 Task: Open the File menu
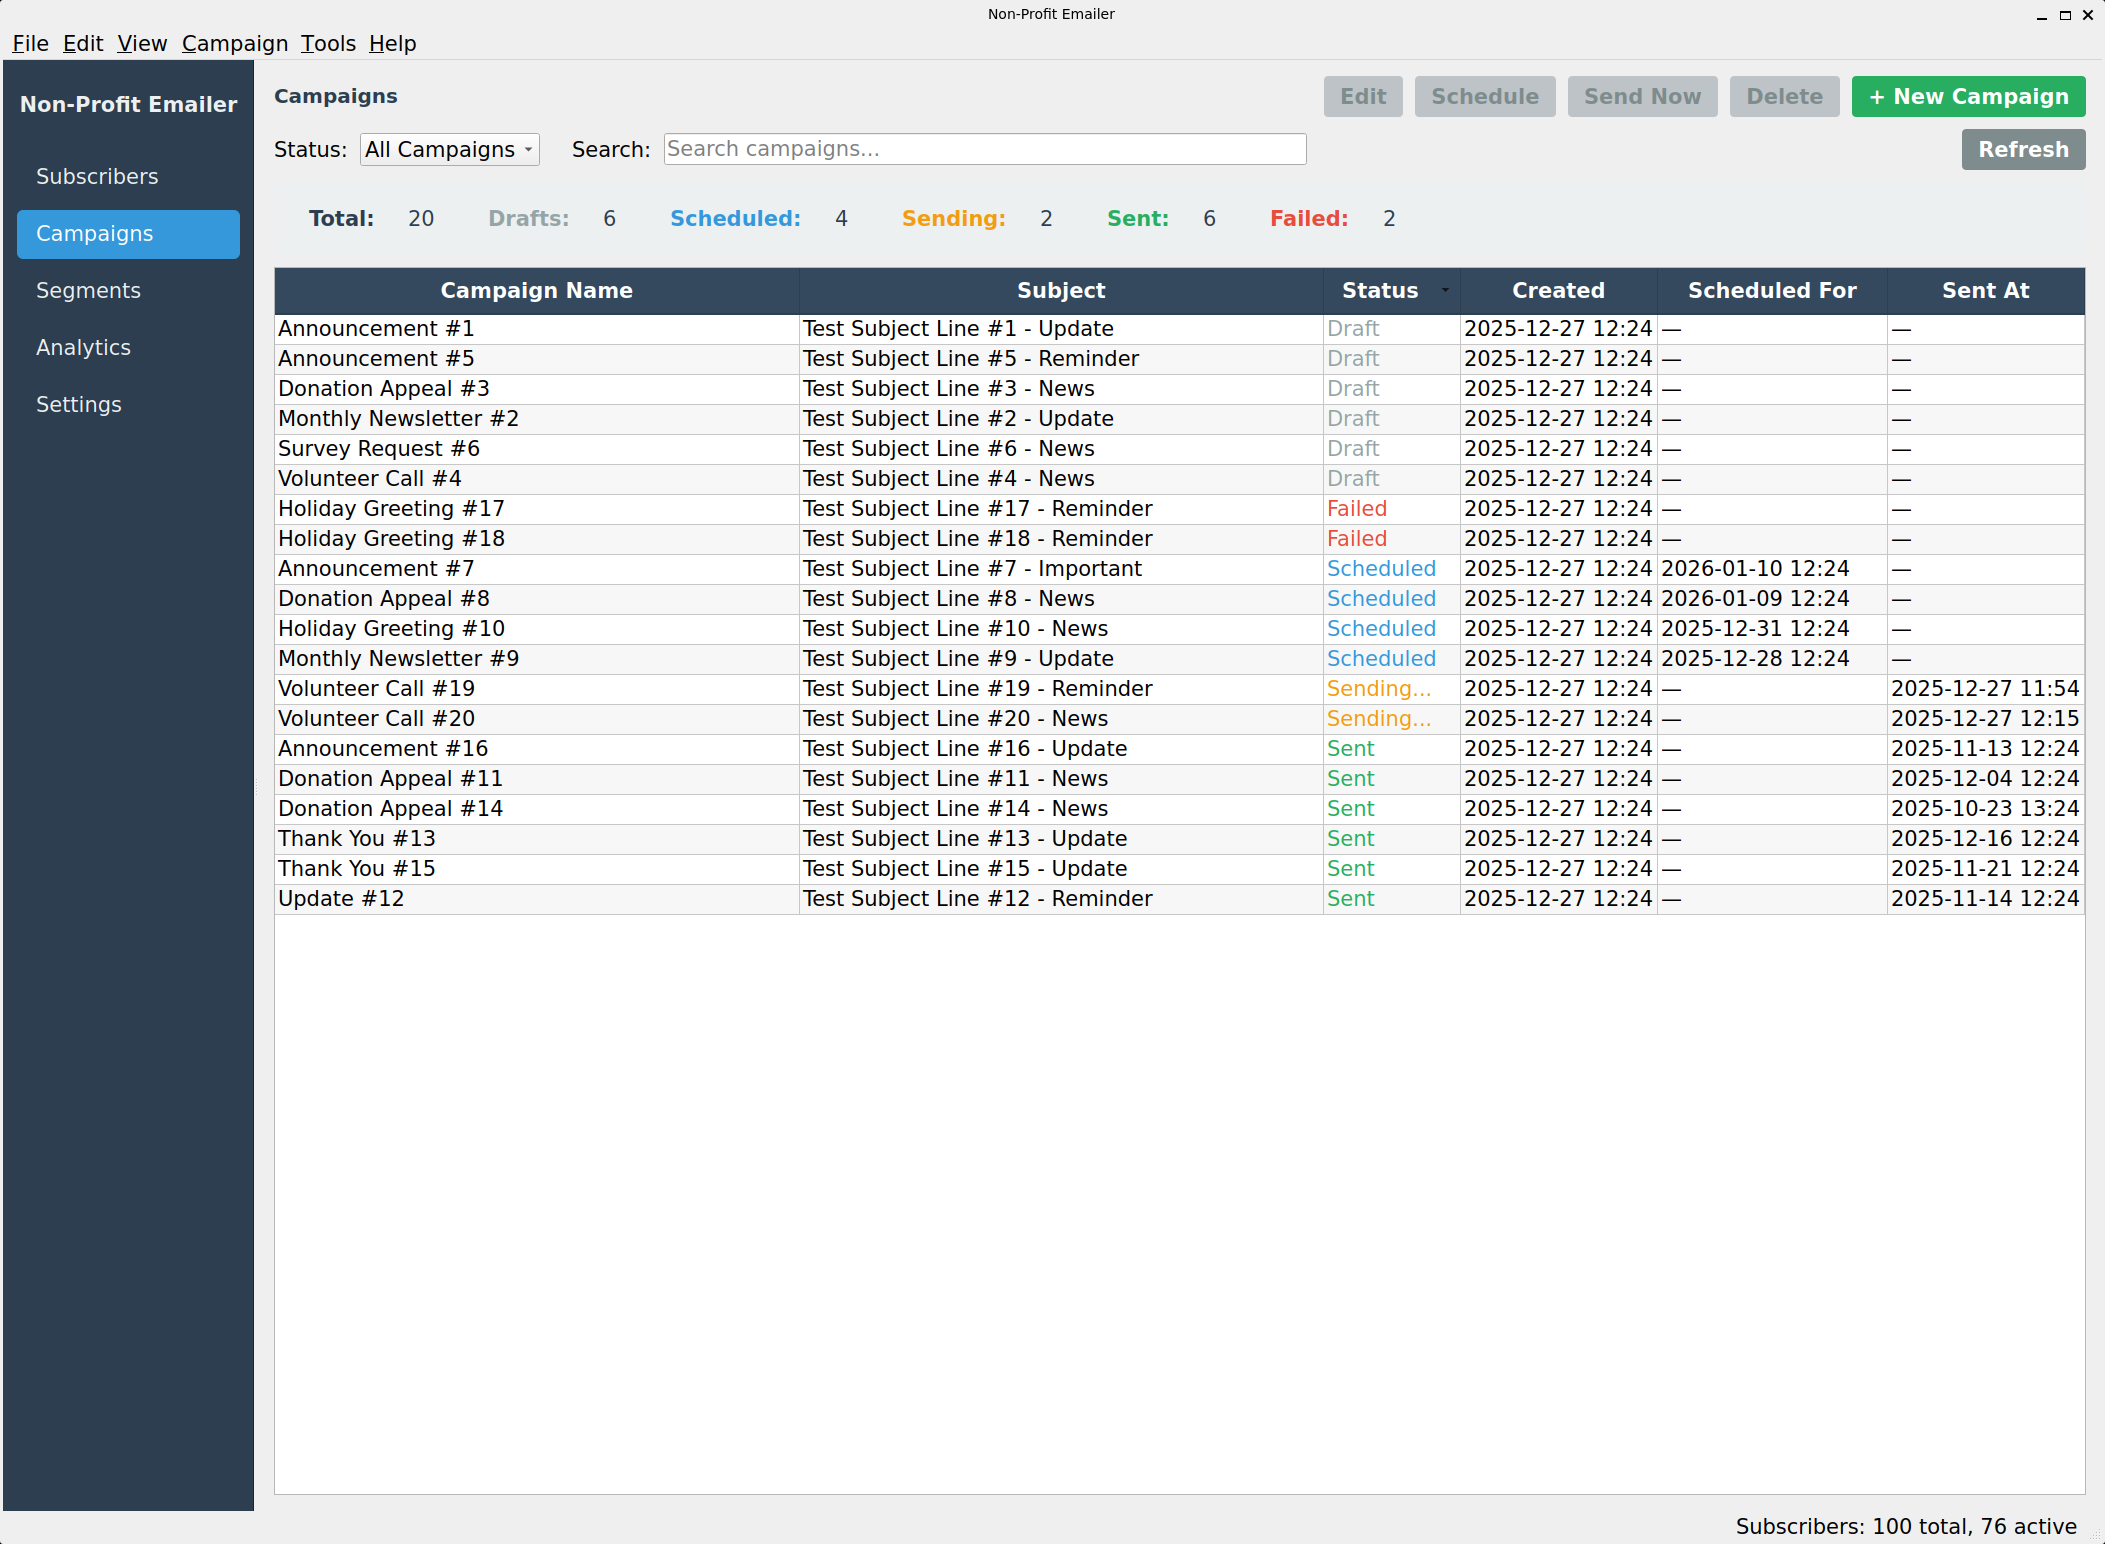click(30, 44)
